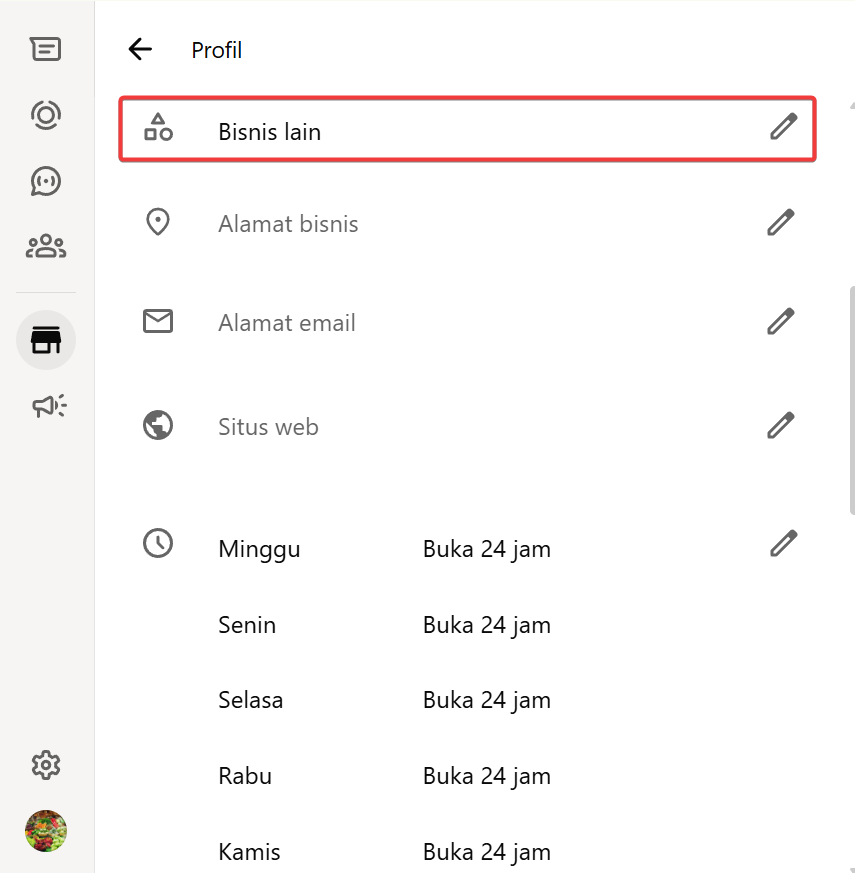This screenshot has height=873, width=855.
Task: Go back using the arrow beside Profil
Action: (140, 50)
